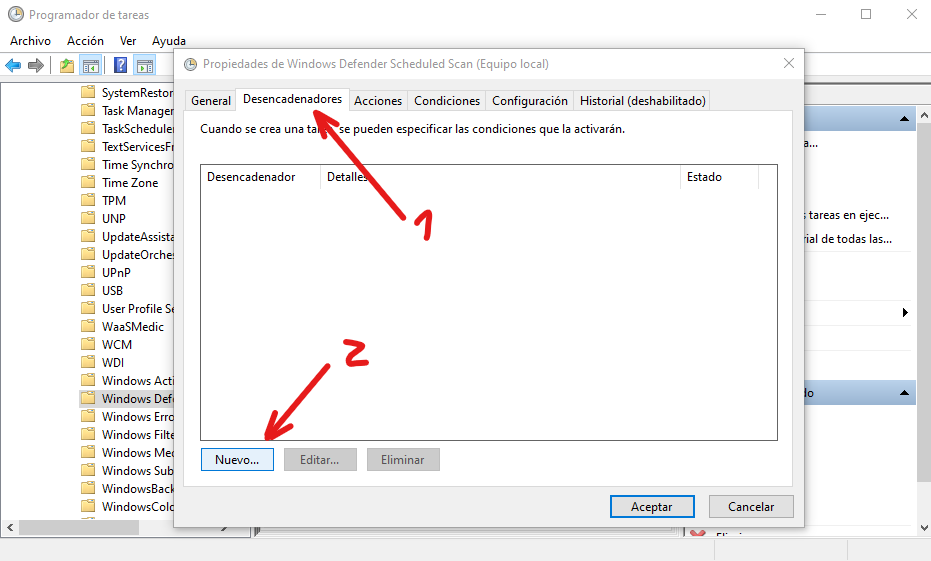Open the Ayuda menu
931x561 pixels.
[x=169, y=40]
